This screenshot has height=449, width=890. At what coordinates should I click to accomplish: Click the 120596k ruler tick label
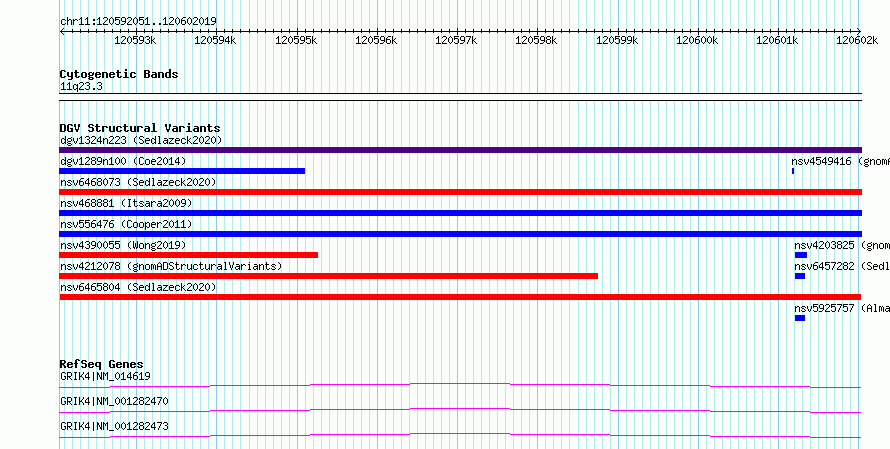point(376,40)
